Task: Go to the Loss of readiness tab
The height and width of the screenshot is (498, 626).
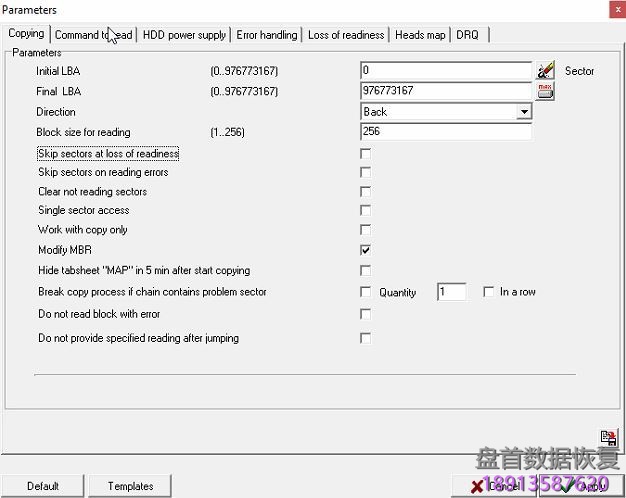Action: [345, 35]
